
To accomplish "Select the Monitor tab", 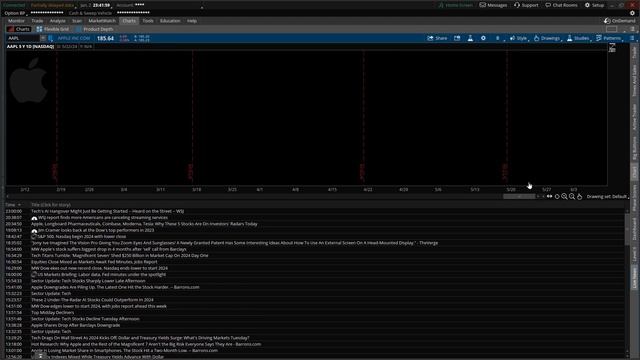I will click(16, 20).
